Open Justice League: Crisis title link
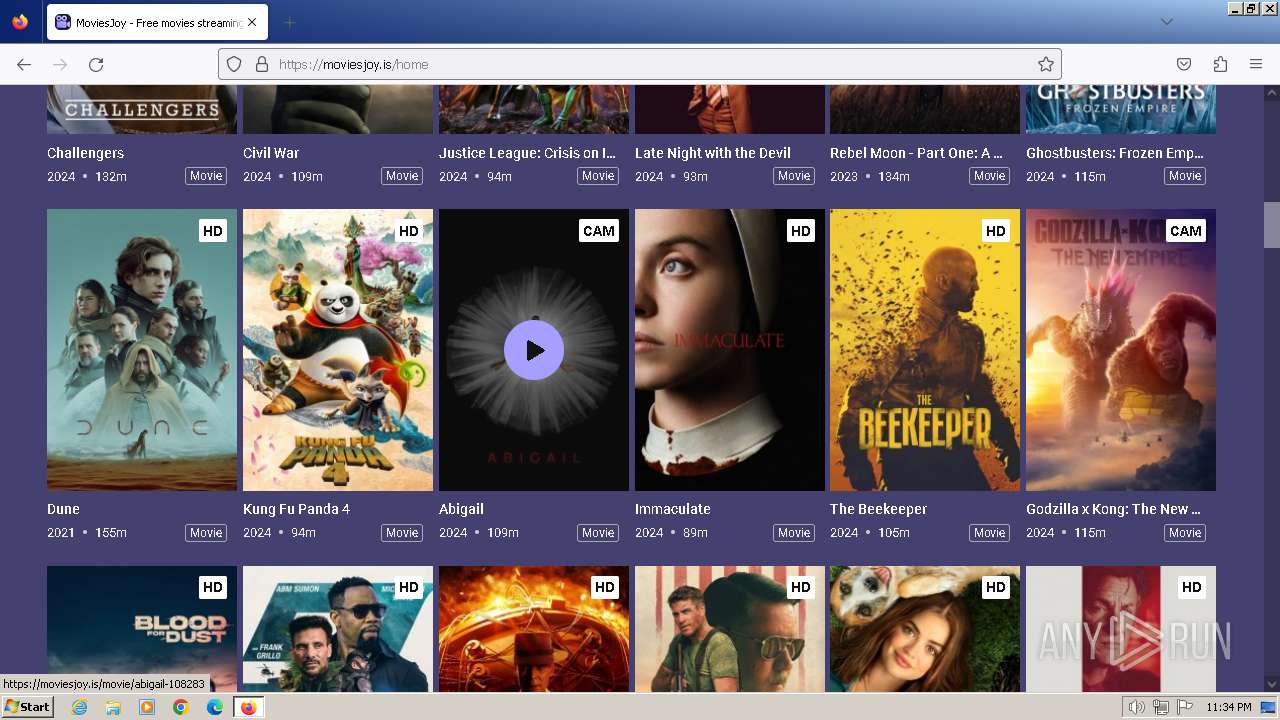This screenshot has height=720, width=1280. [x=527, y=153]
